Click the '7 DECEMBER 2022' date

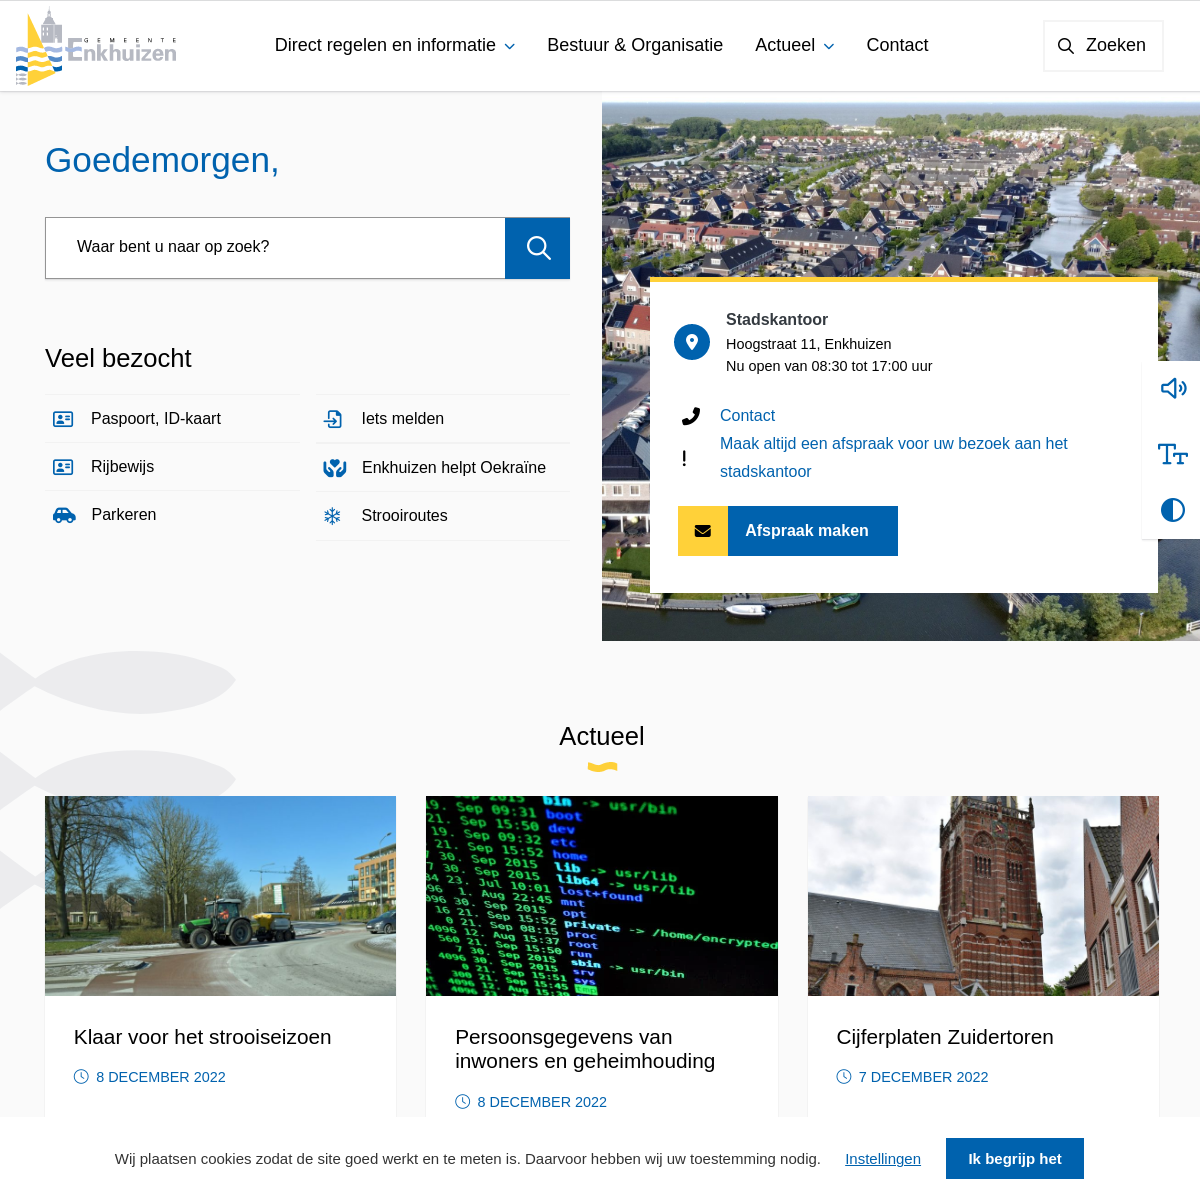[x=923, y=1077]
